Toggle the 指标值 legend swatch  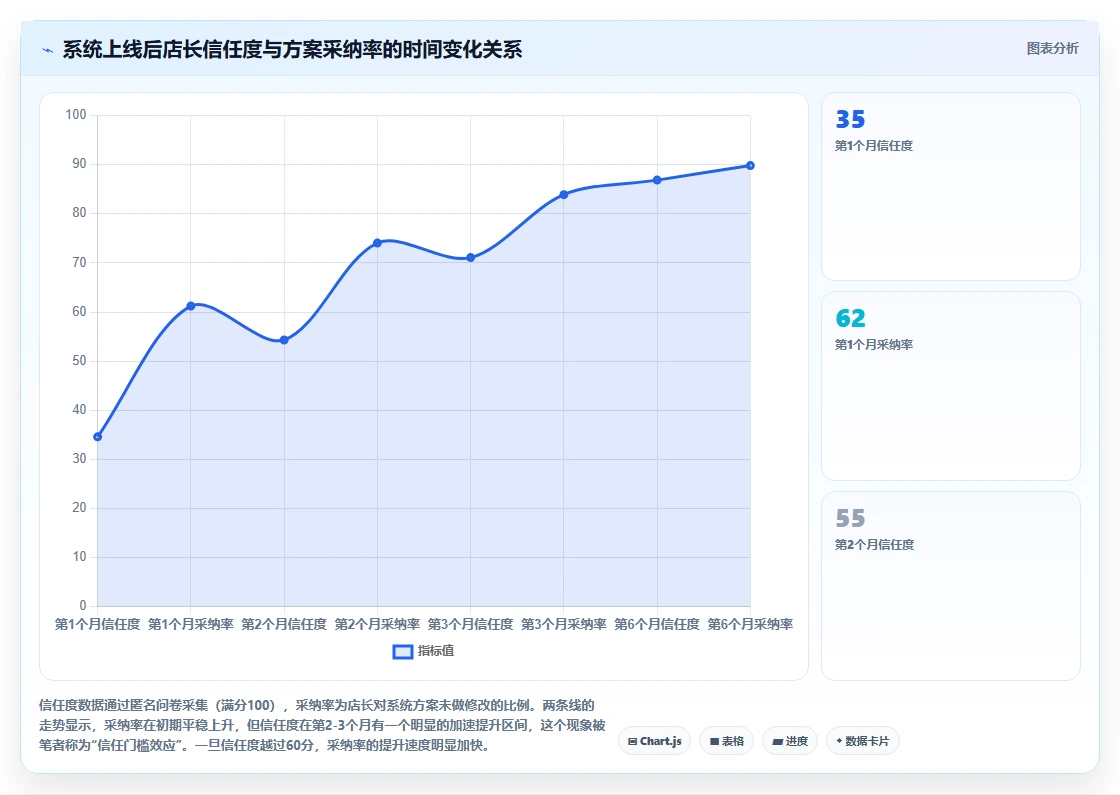coord(403,651)
